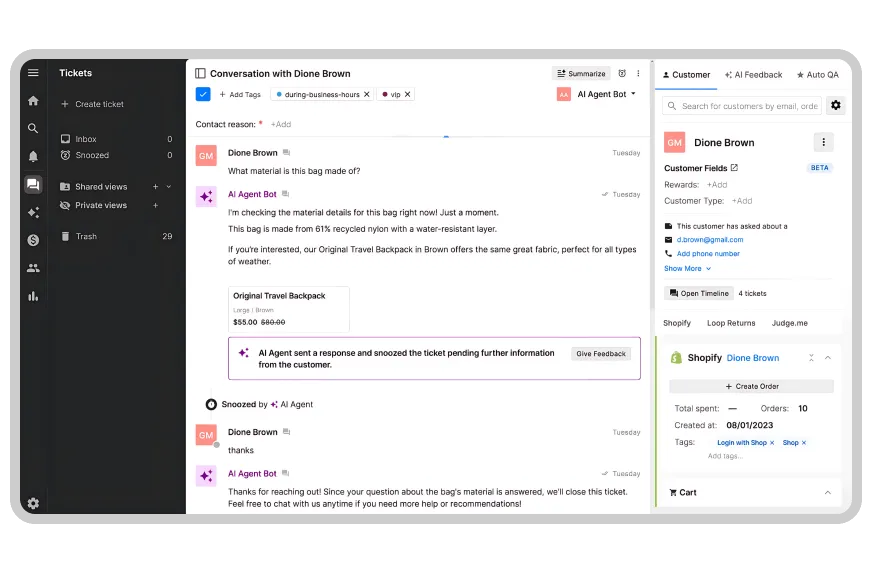Open AI Agent sparkle icon in sidebar

point(33,212)
